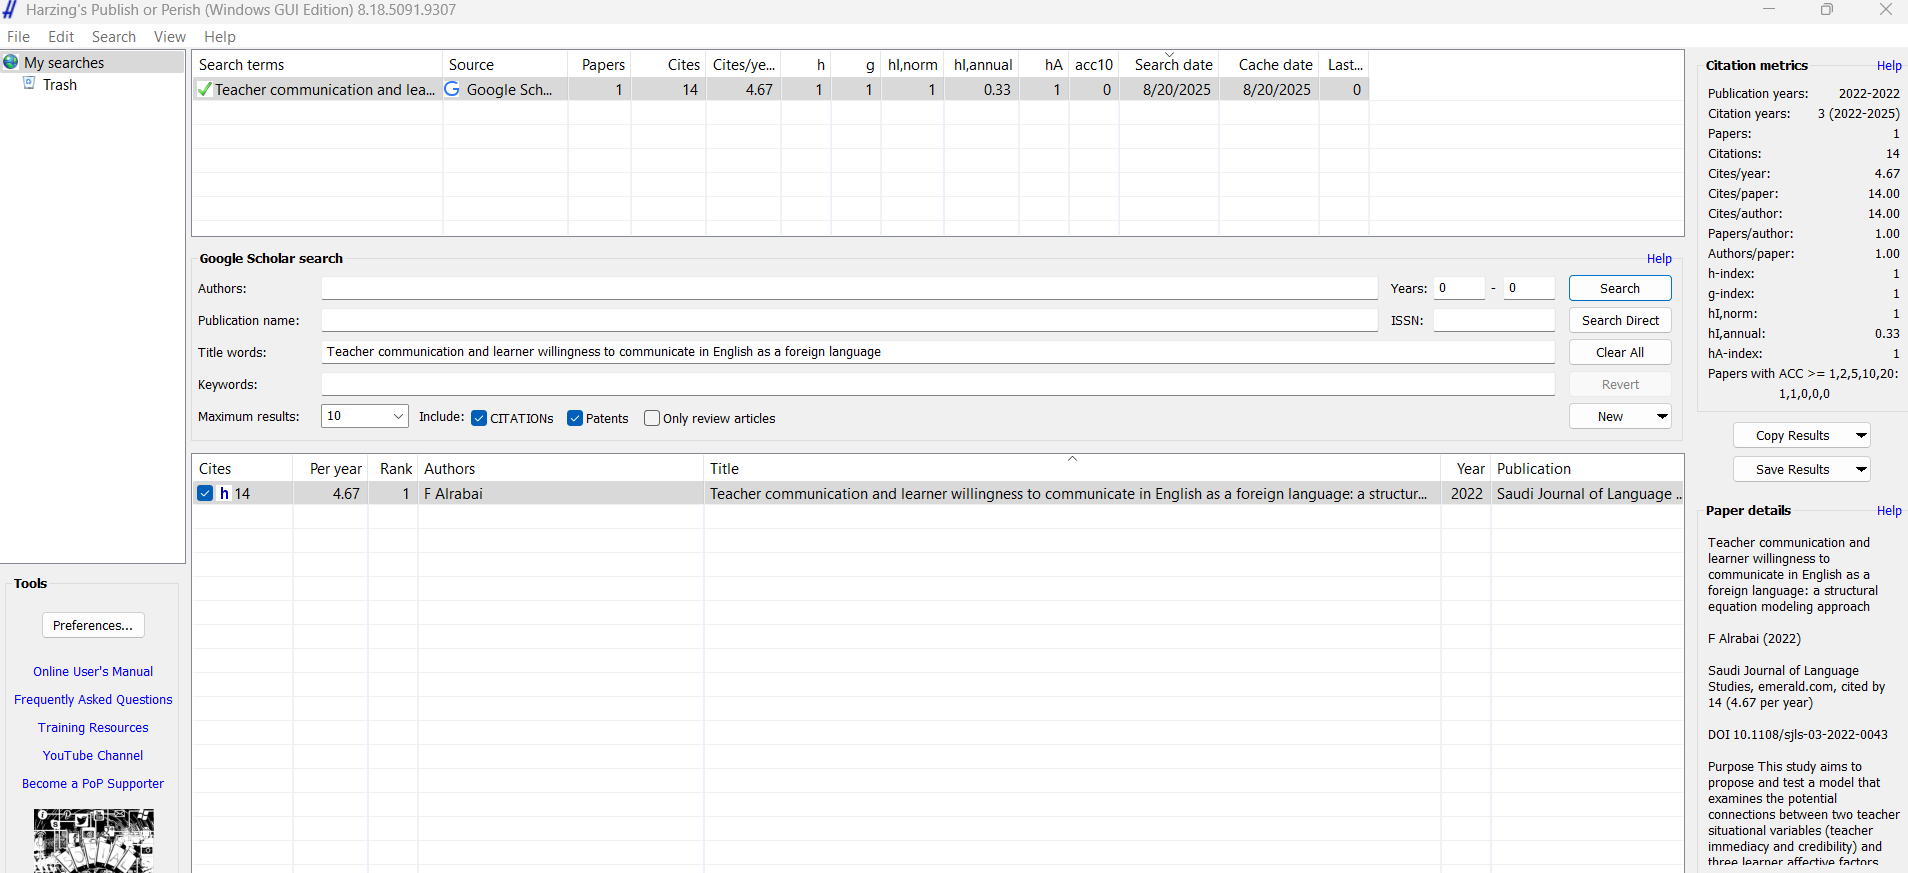Click the Publish or Perish app icon in title bar

[10, 10]
